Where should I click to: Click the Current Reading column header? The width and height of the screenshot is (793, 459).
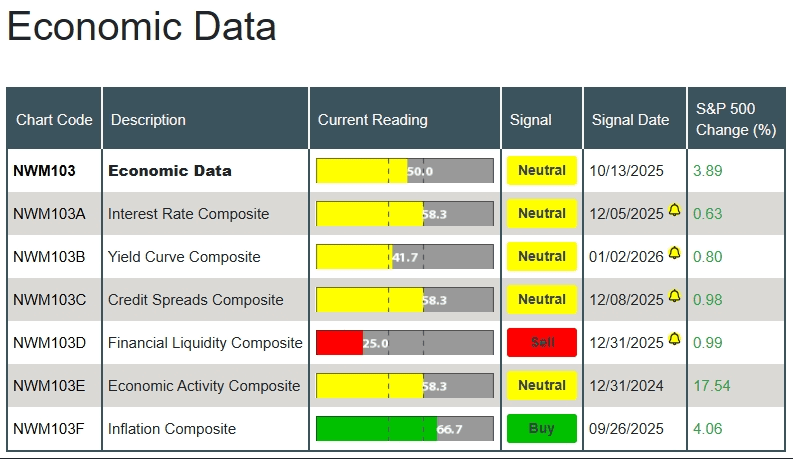[372, 120]
